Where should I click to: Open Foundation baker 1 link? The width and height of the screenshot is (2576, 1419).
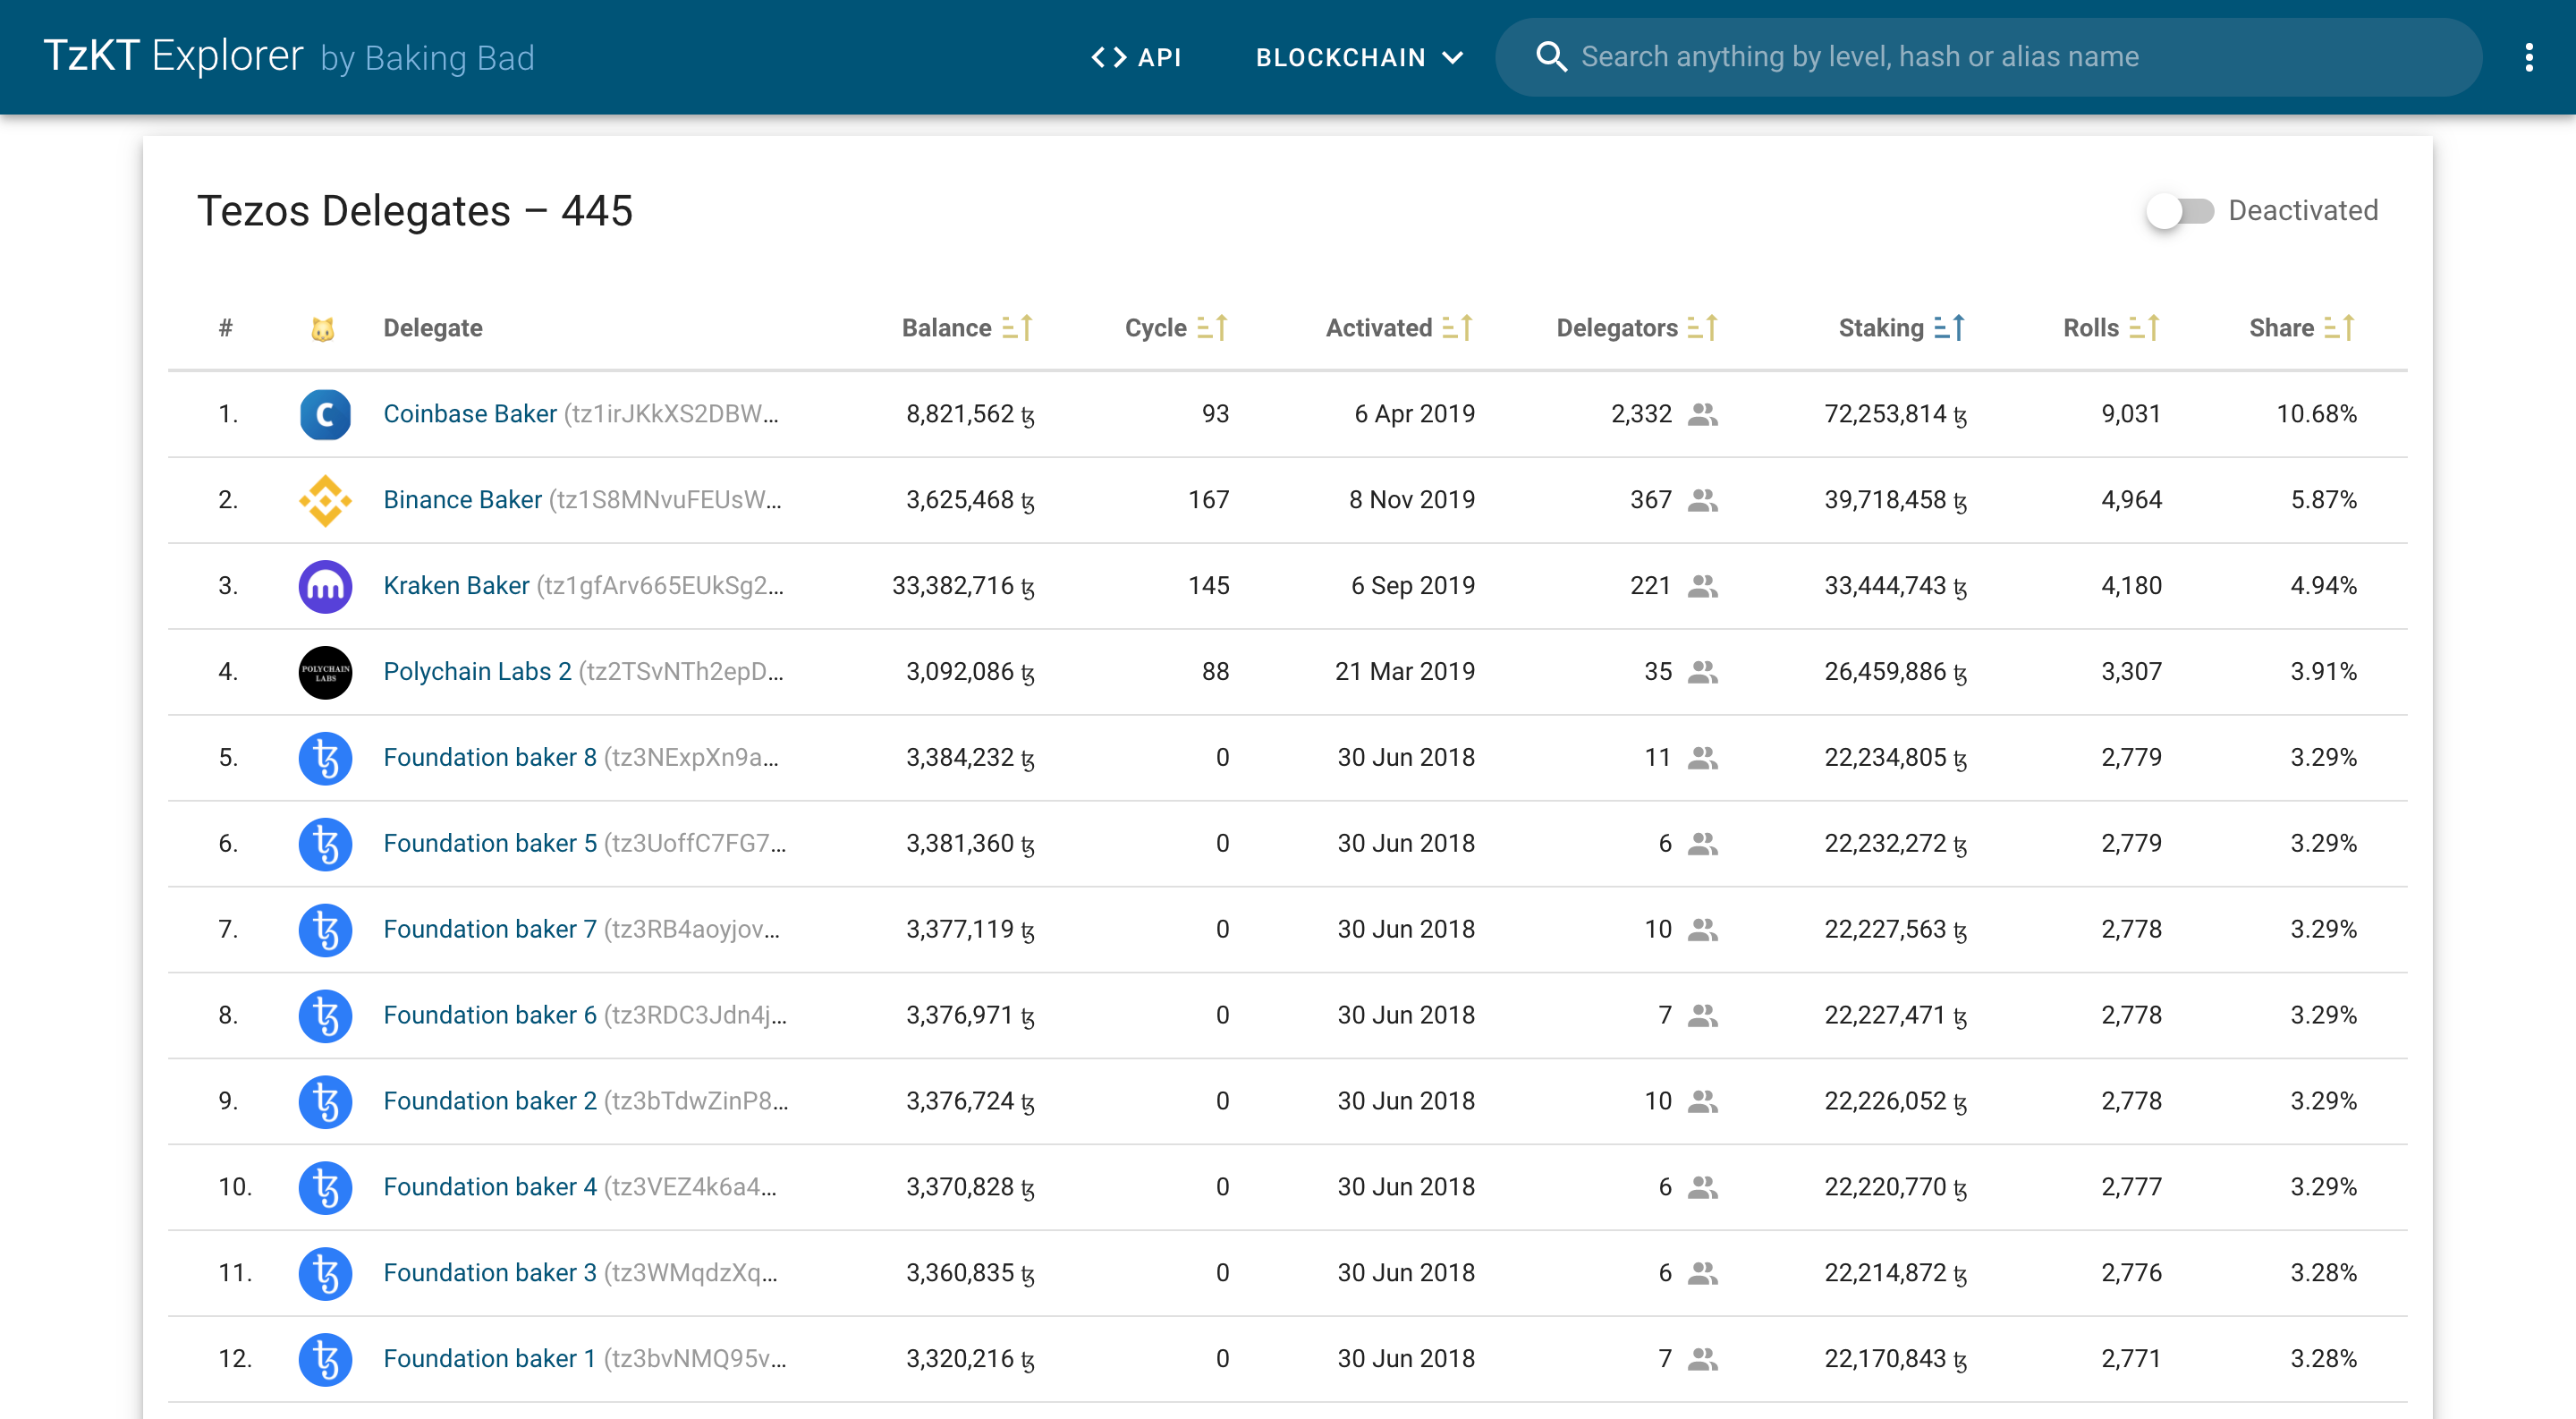coord(490,1360)
